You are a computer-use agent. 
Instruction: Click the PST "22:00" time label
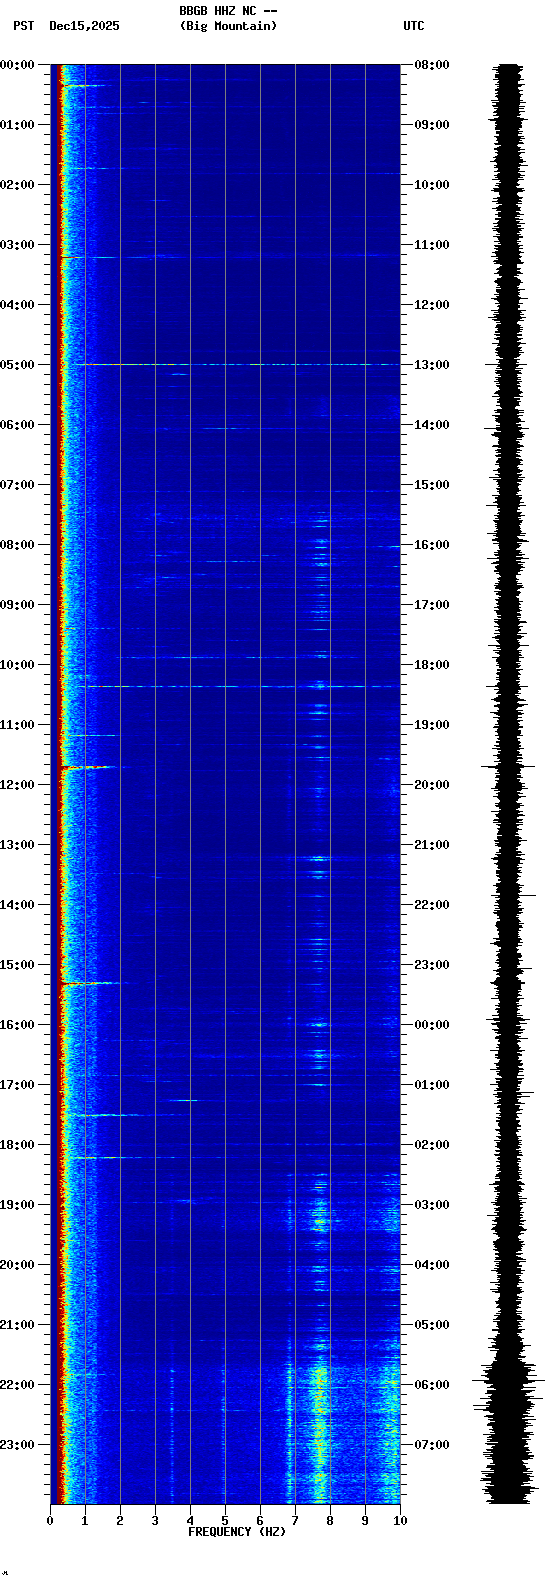point(17,1385)
